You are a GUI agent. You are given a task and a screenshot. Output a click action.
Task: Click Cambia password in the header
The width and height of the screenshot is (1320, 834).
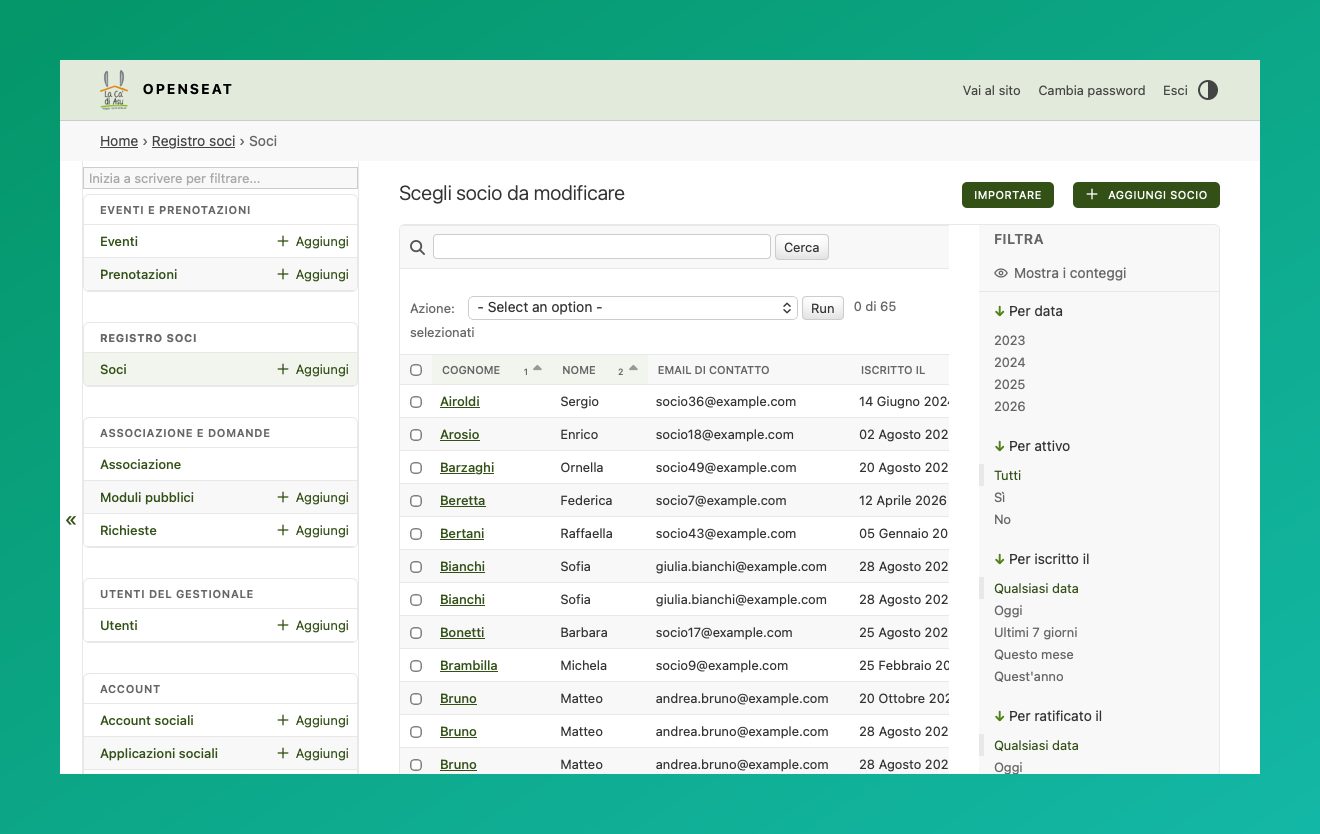tap(1092, 90)
